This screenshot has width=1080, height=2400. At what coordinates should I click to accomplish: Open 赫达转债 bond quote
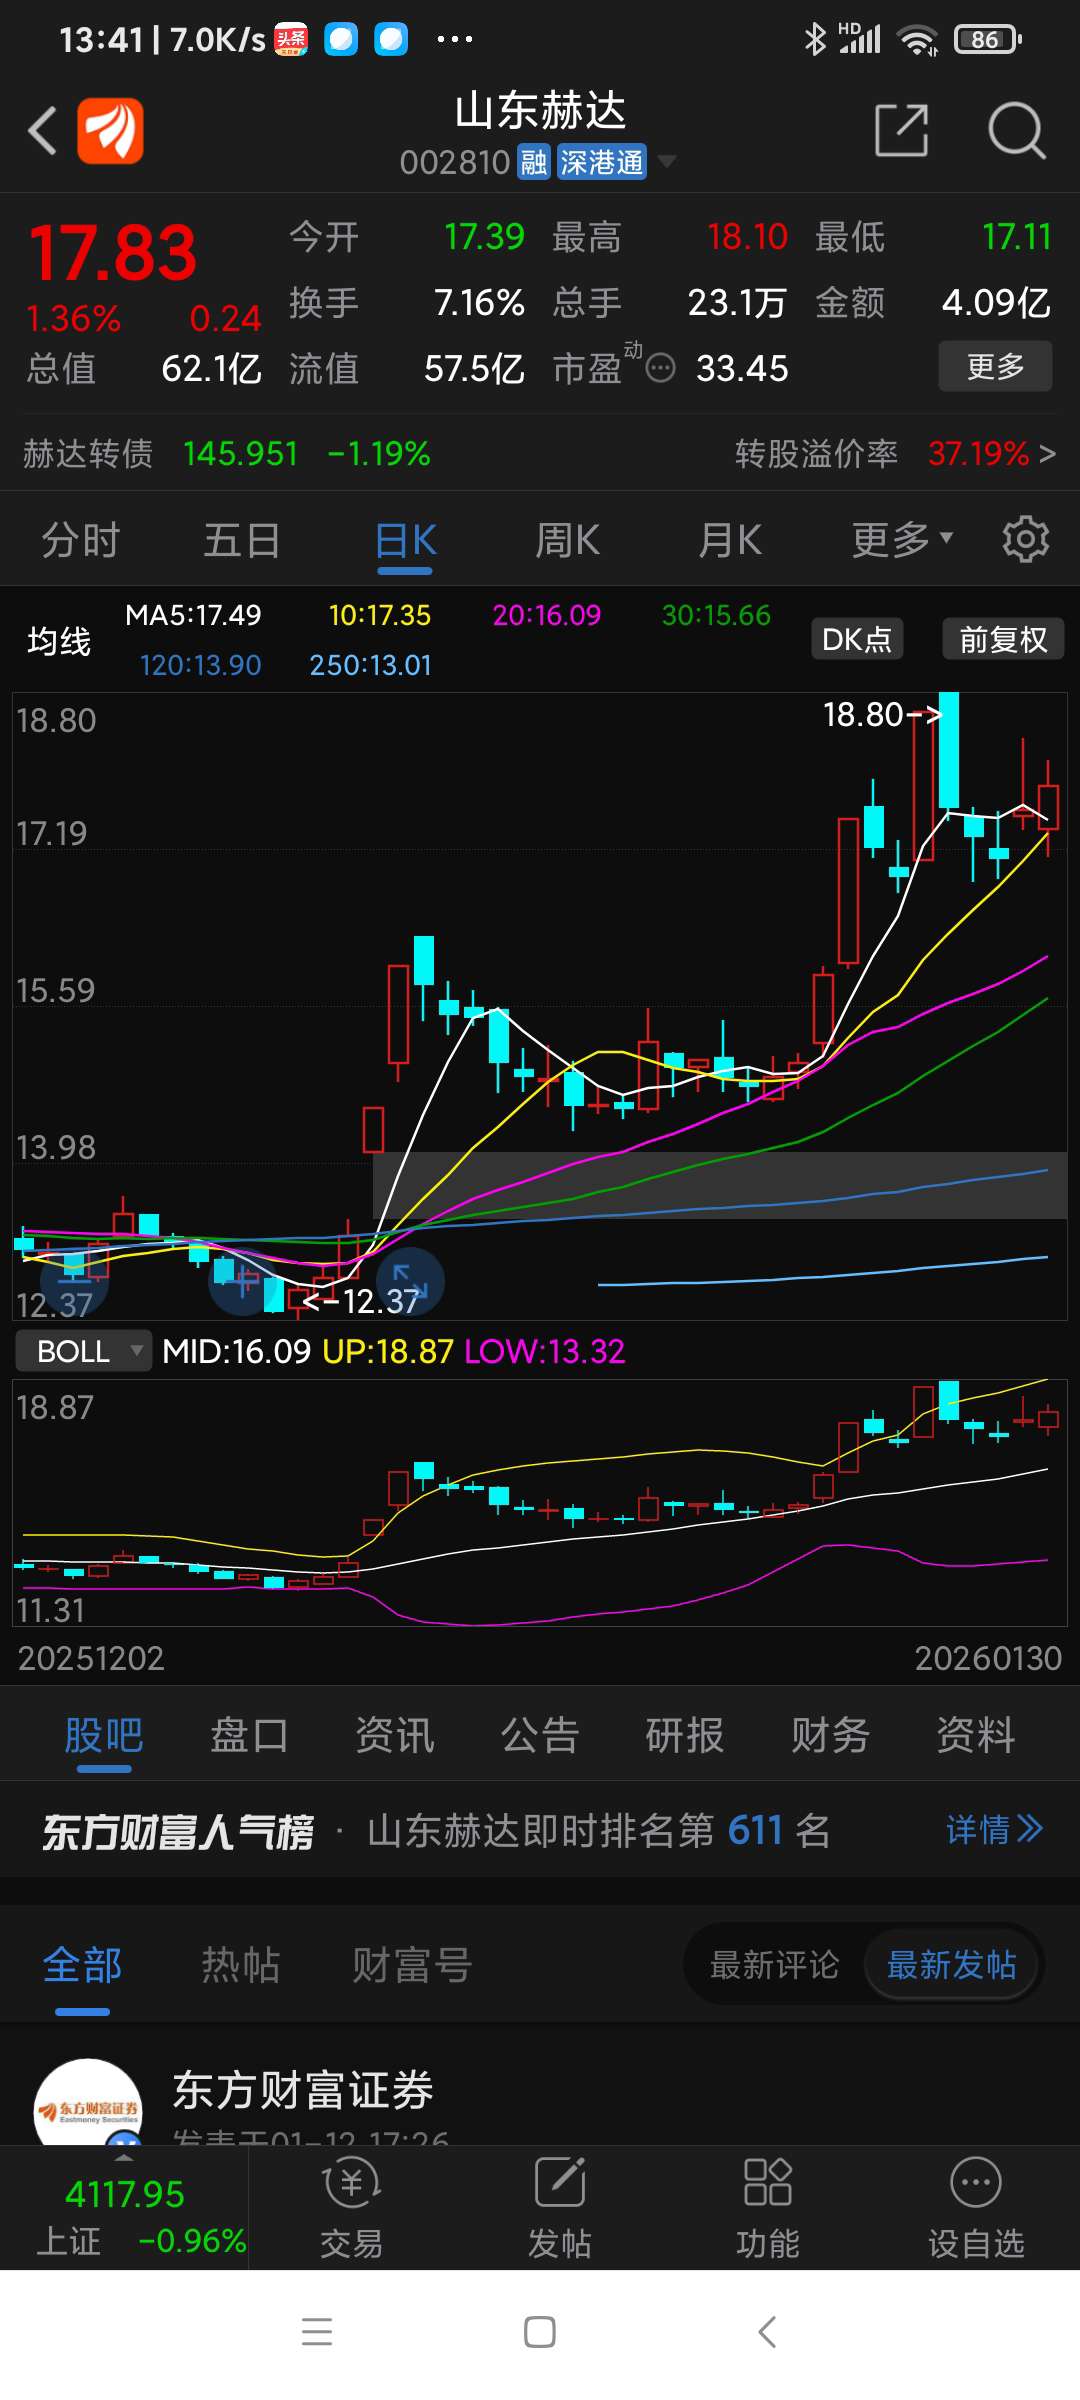(x=228, y=454)
